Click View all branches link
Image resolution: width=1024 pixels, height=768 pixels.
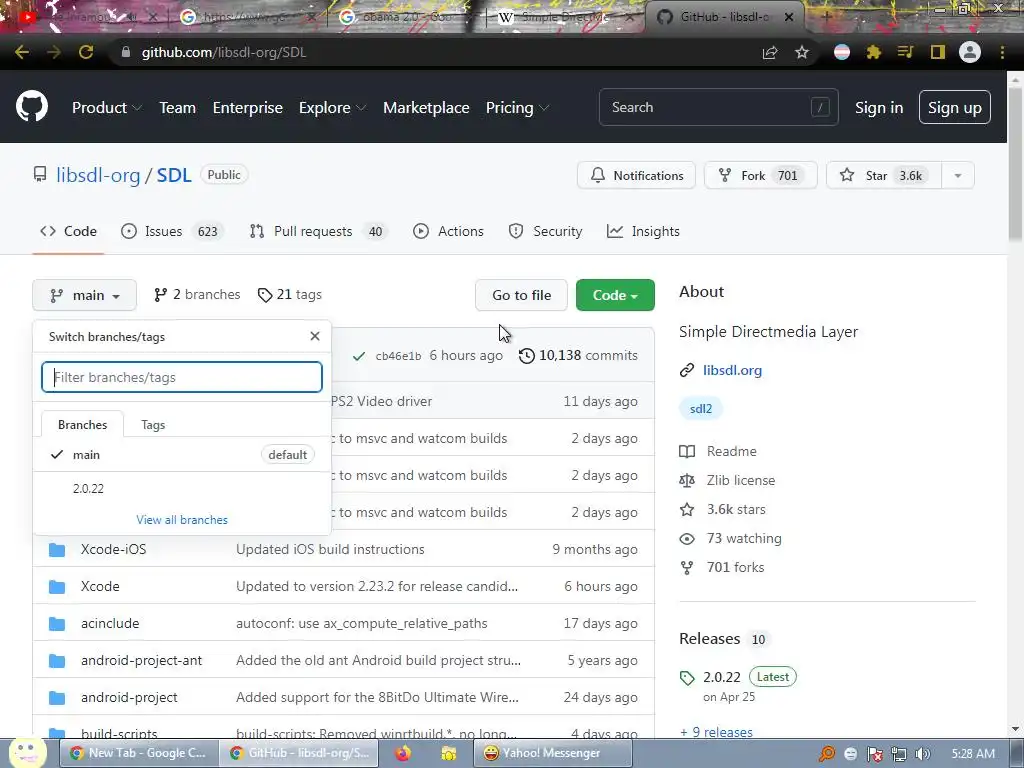coord(182,520)
